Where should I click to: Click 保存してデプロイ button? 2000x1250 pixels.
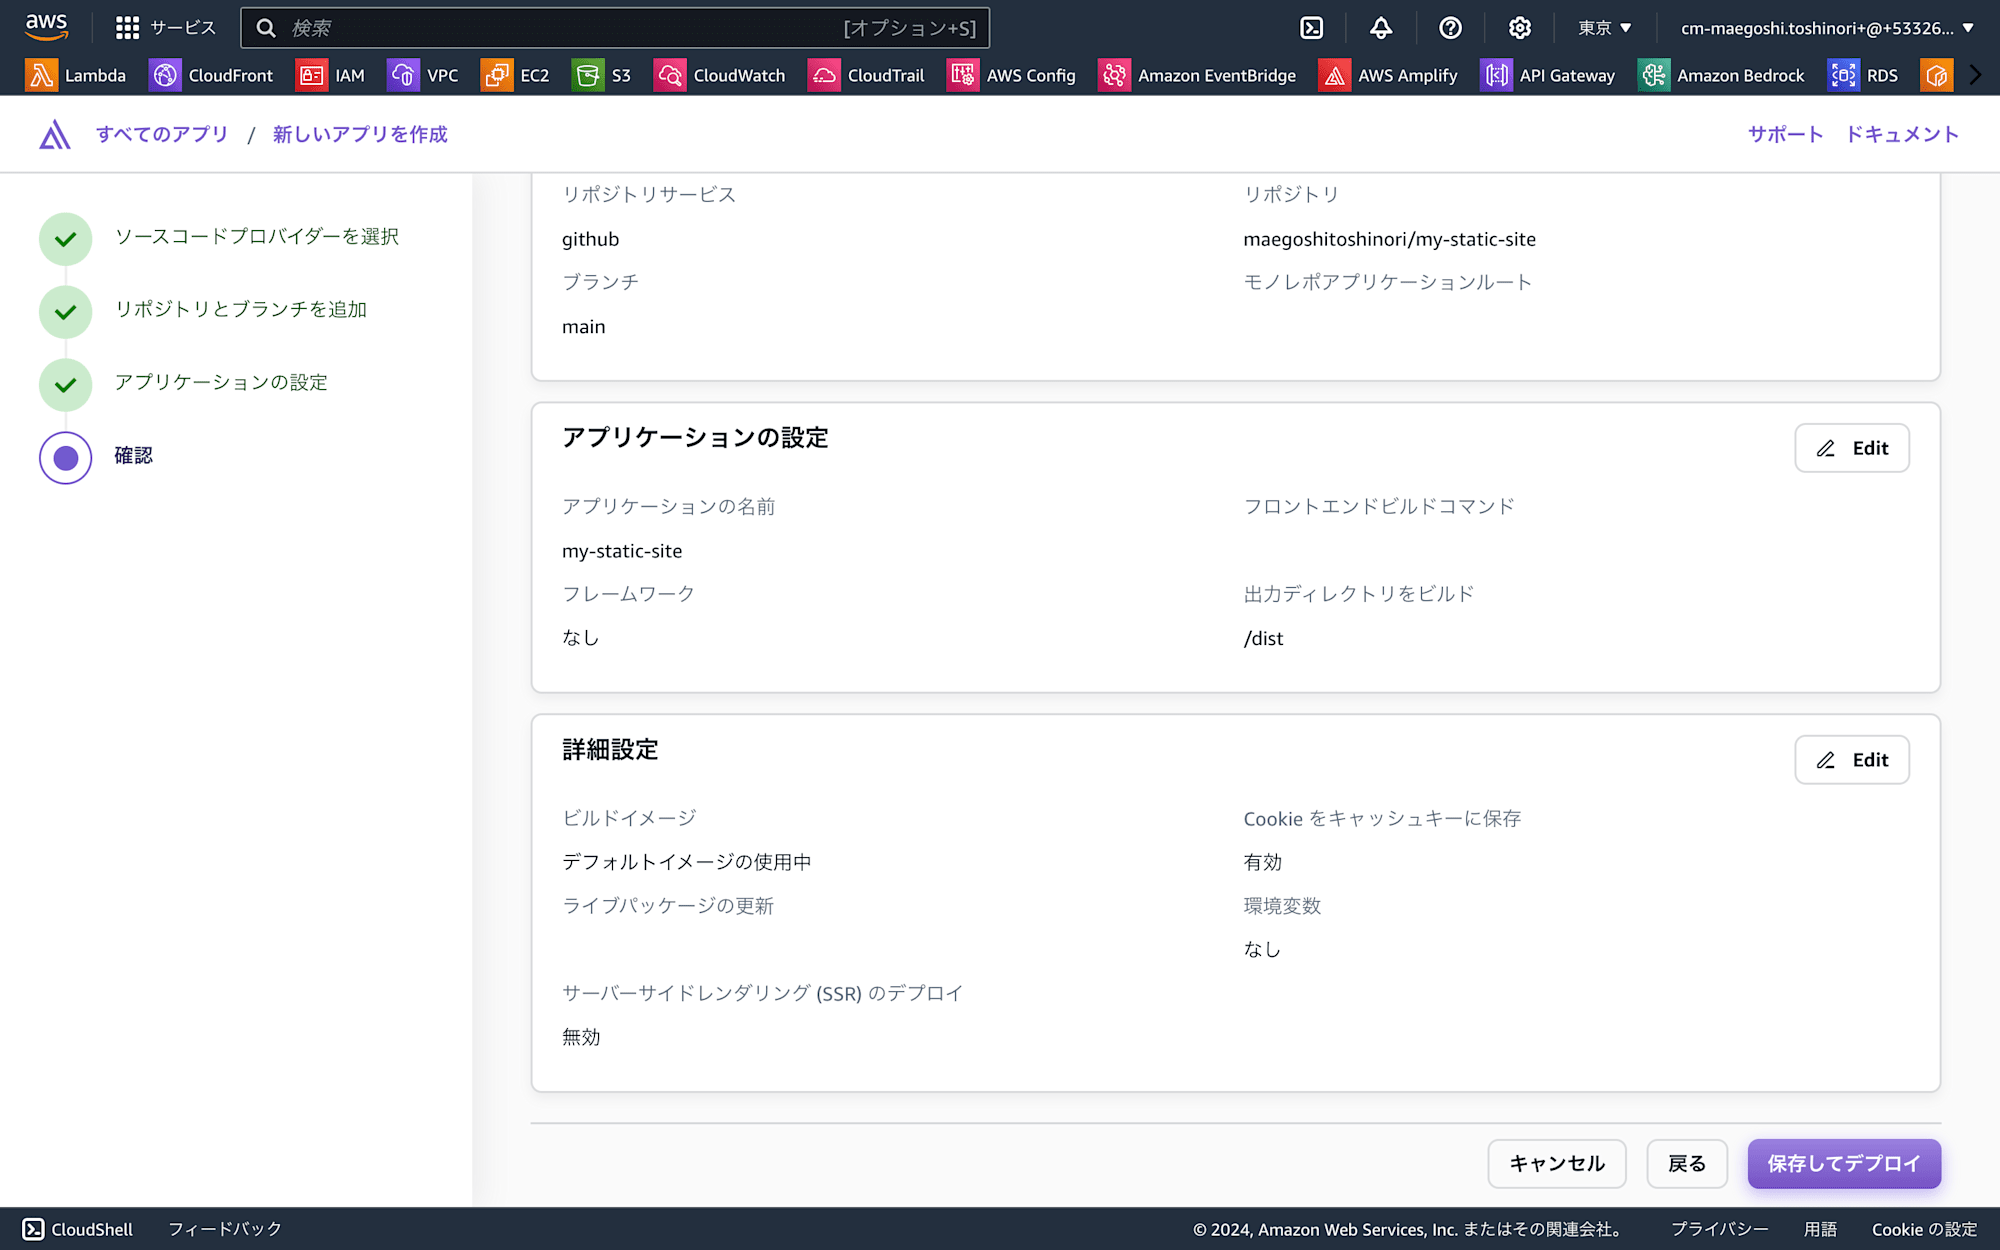click(1844, 1164)
